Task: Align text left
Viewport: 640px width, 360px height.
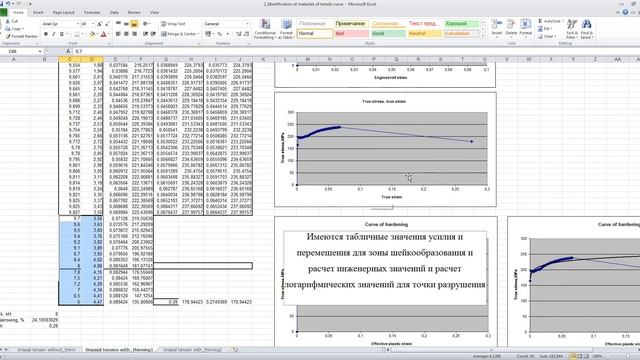Action: (118, 34)
